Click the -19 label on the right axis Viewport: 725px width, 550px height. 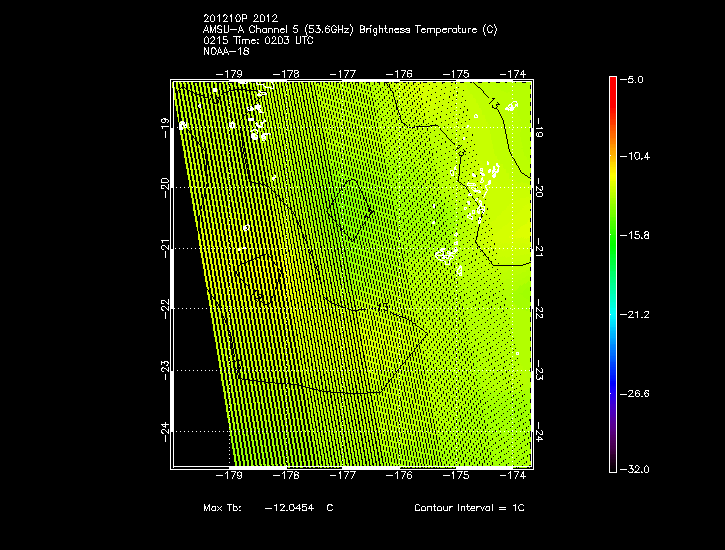coord(540,127)
